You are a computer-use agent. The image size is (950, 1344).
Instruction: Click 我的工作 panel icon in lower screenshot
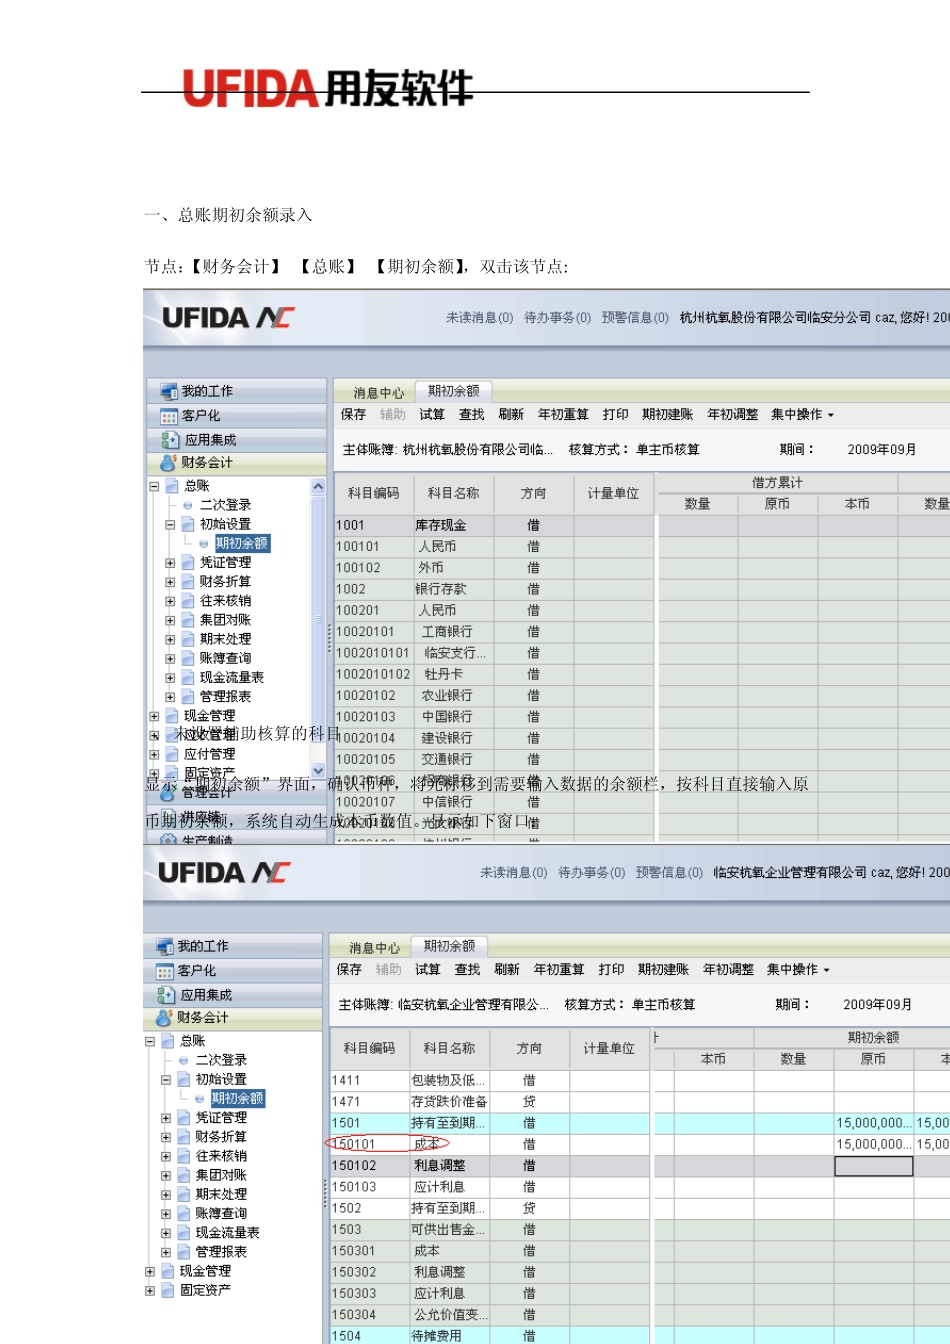(164, 946)
